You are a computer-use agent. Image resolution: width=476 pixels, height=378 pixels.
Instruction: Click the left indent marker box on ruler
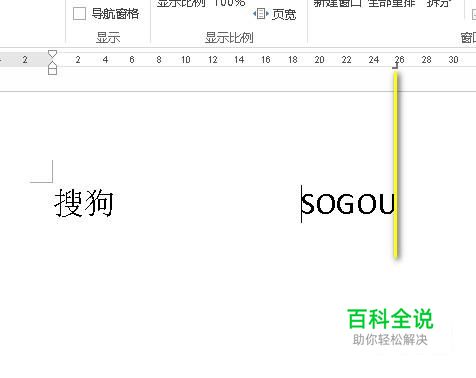[x=52, y=71]
